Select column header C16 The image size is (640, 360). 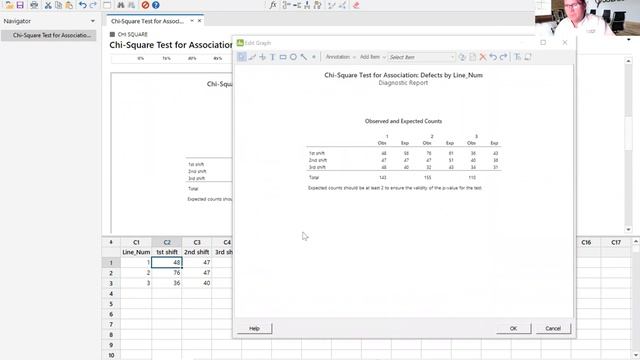pyautogui.click(x=586, y=242)
